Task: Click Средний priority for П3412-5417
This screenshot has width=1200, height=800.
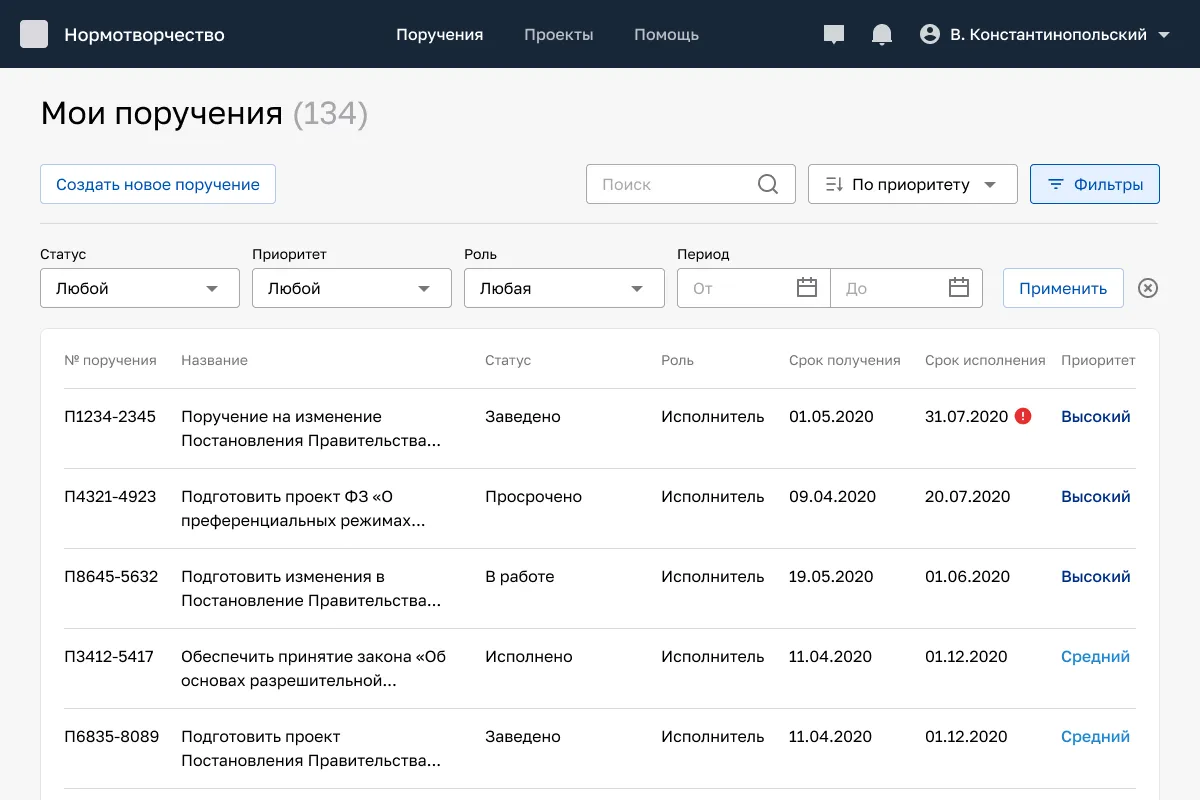Action: [x=1095, y=656]
